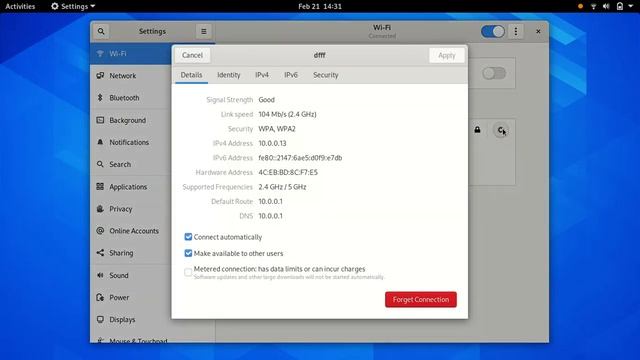Click the top bar volume icon
The image size is (640, 360).
(606, 6)
